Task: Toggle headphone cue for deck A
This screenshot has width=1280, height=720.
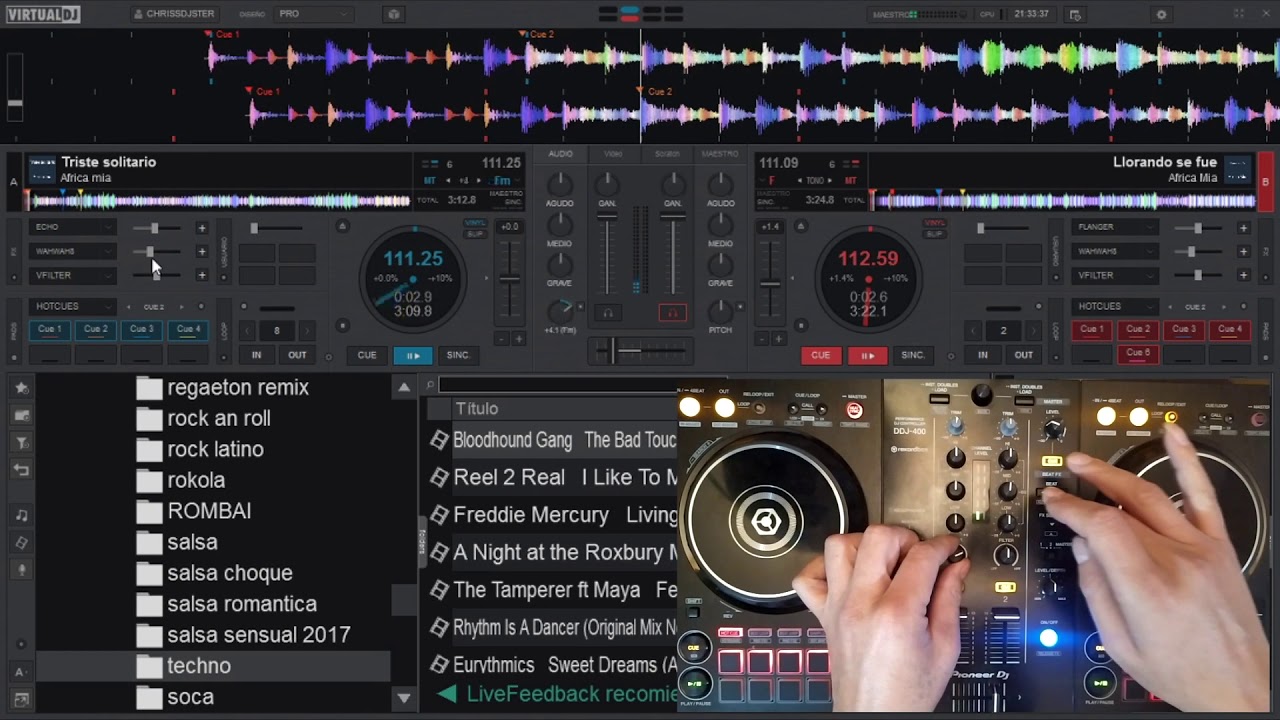Action: click(607, 313)
